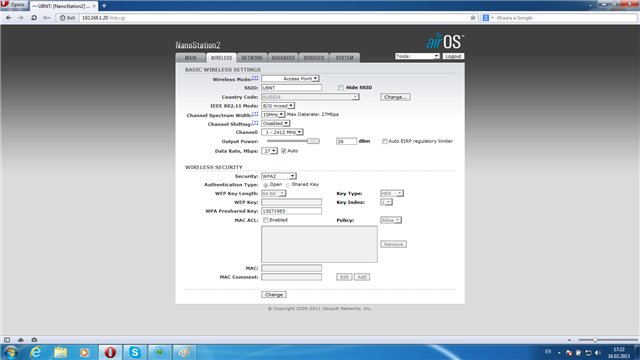Click the SSID input field
The height and width of the screenshot is (360, 640).
(x=291, y=88)
